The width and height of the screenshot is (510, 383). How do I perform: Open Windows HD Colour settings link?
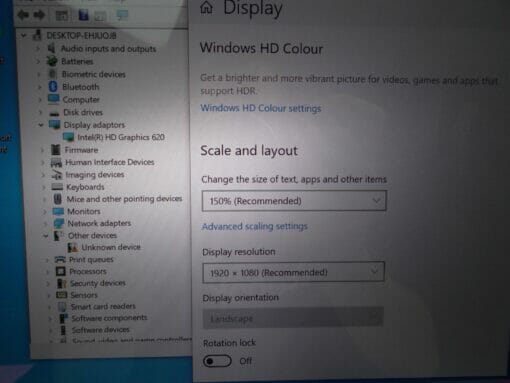tap(261, 108)
